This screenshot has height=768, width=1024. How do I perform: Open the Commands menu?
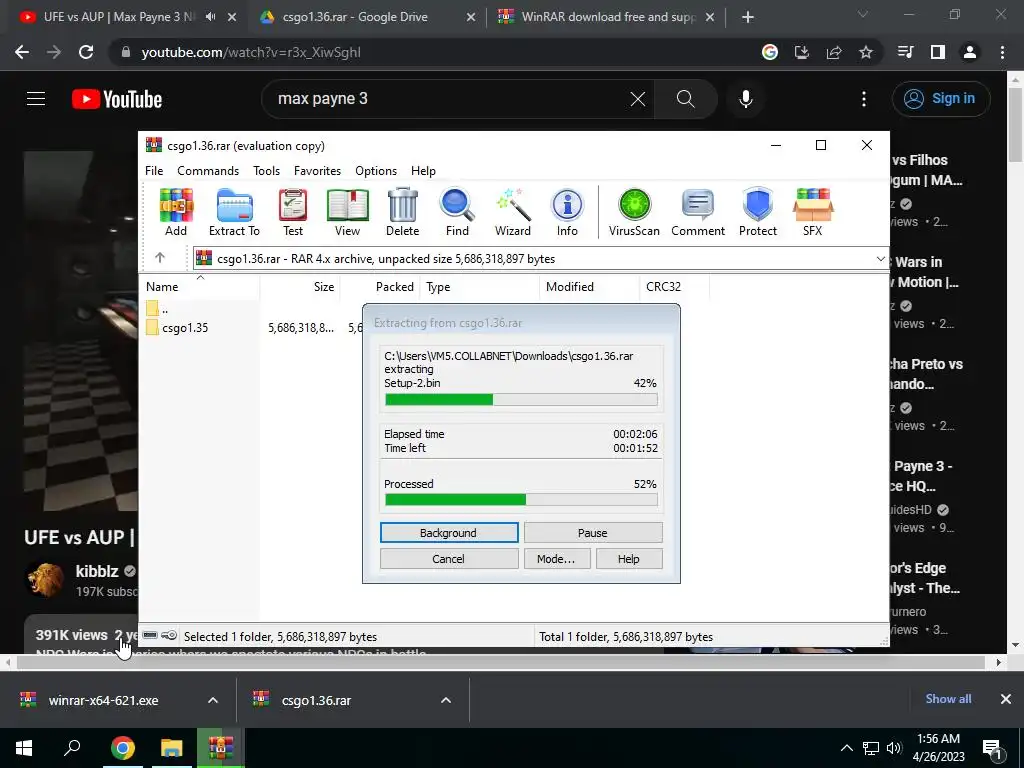coord(208,170)
